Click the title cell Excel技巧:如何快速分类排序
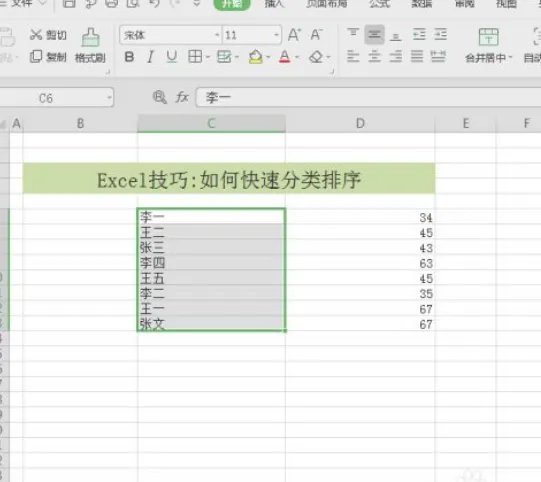Screen dimensions: 541x482 pyautogui.click(x=229, y=178)
